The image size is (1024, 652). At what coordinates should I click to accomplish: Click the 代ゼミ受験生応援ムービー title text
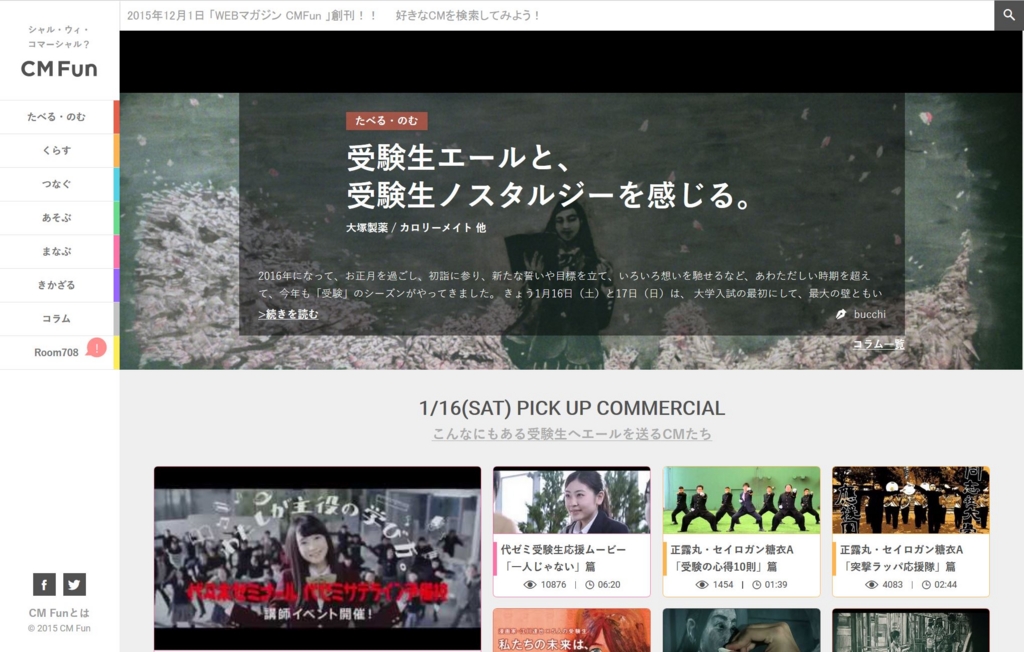point(564,558)
